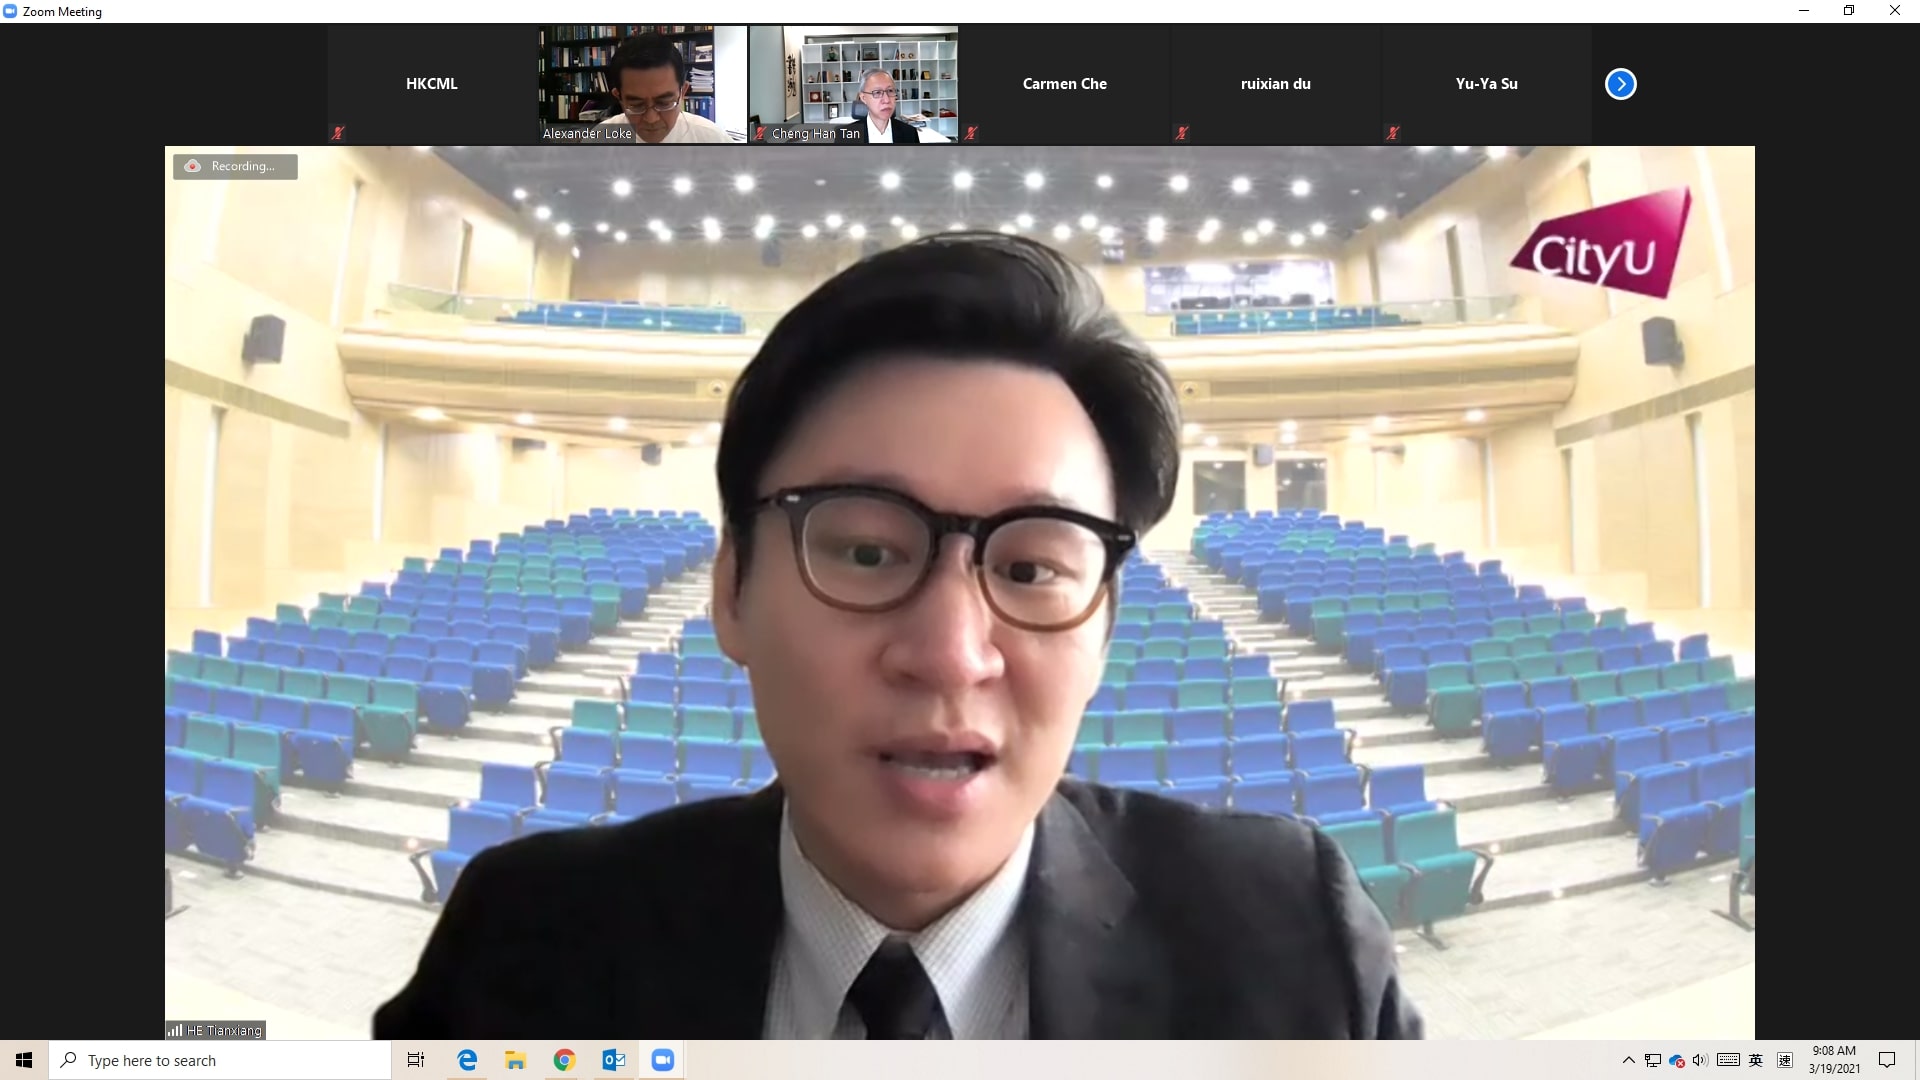Select Cheng Han Tan's video thumbnail
1920x1080 pixels.
(x=854, y=84)
